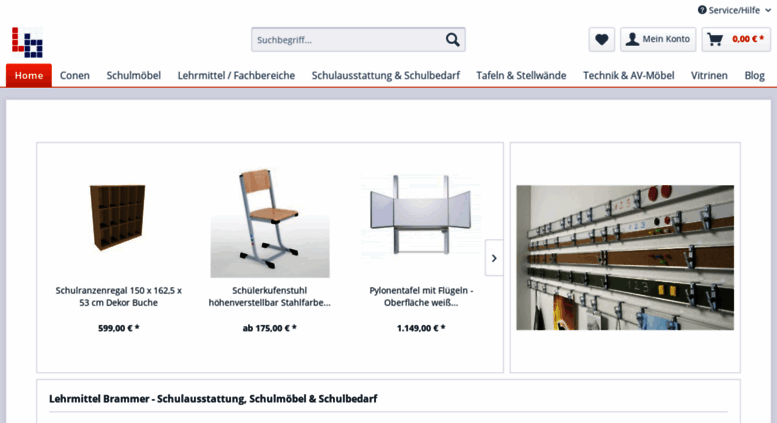The image size is (777, 423).
Task: Open the shopping cart icon
Action: [715, 39]
